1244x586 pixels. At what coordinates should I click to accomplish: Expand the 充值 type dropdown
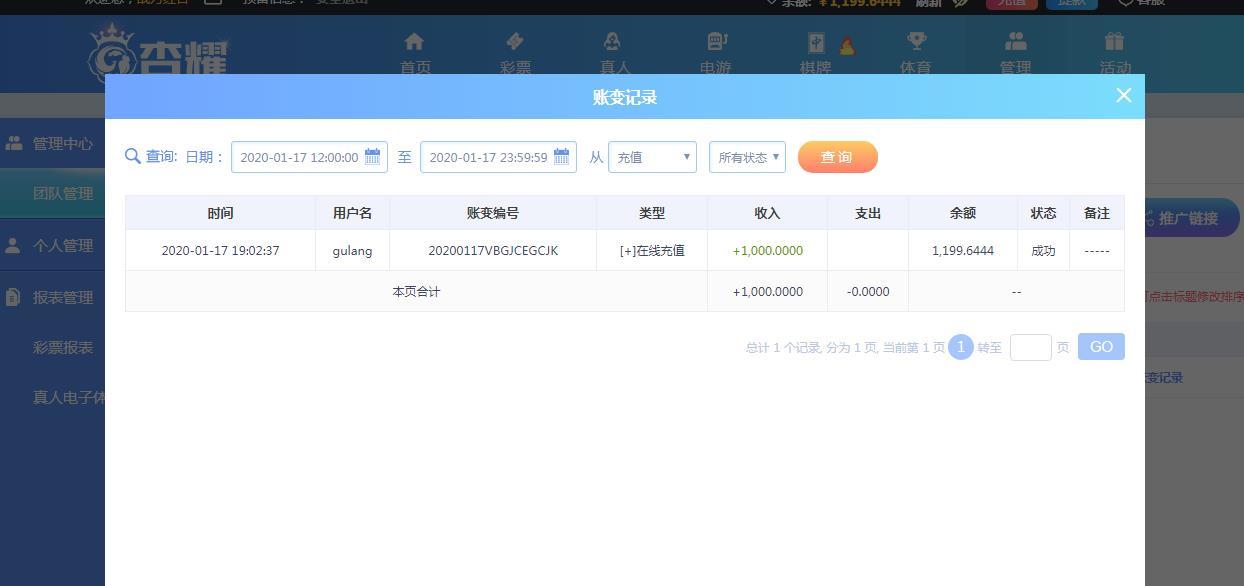coord(652,157)
